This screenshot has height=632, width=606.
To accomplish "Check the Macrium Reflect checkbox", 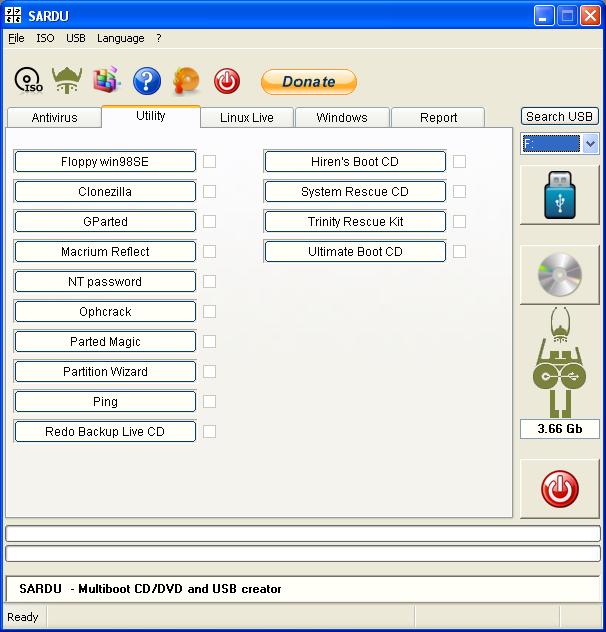I will (x=209, y=252).
